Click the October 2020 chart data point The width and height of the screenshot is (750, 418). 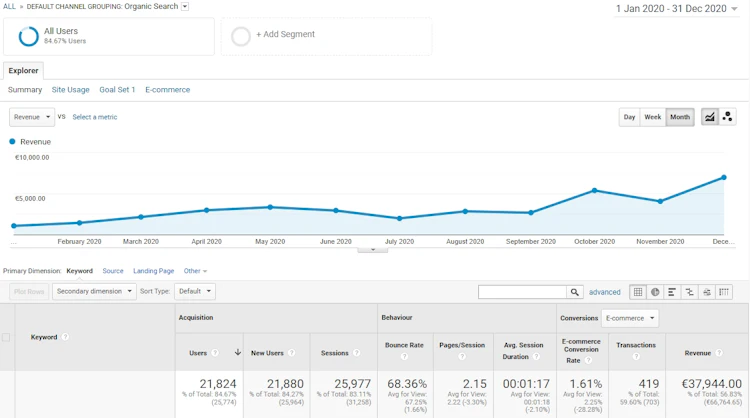pos(595,190)
